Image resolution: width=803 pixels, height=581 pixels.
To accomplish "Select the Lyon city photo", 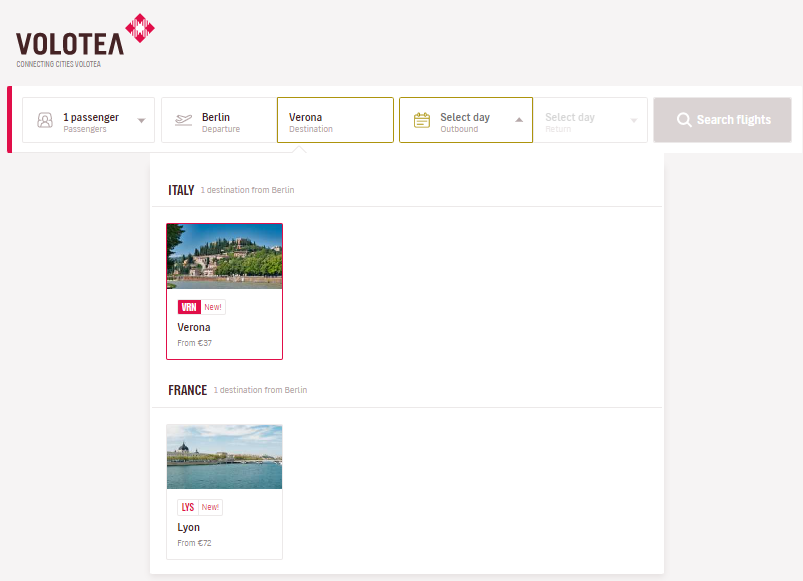I will coord(224,457).
